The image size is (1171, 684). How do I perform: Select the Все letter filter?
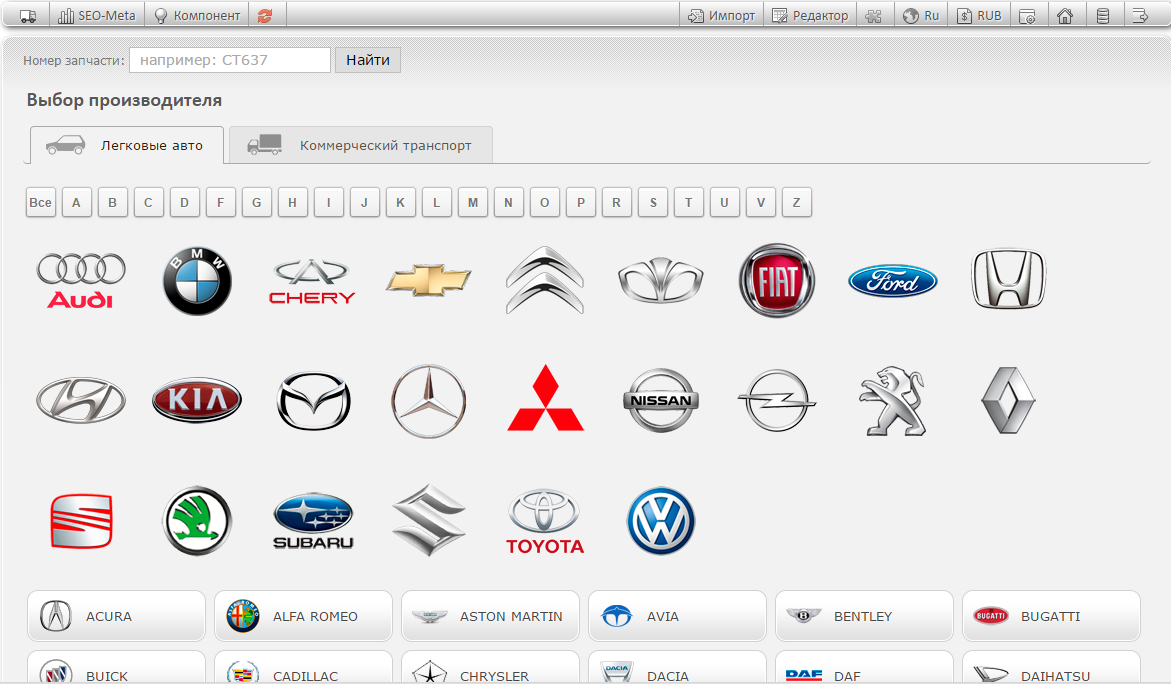pos(40,202)
